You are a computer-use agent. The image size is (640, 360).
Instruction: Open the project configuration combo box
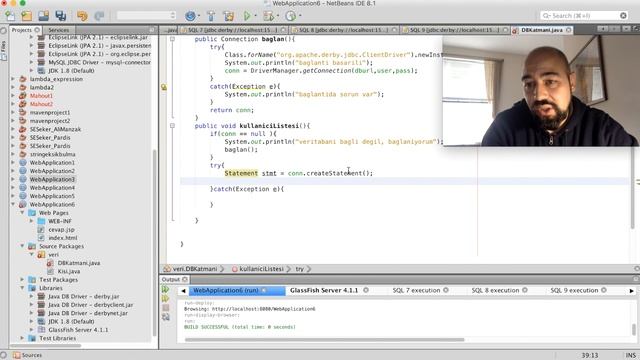tap(146, 16)
